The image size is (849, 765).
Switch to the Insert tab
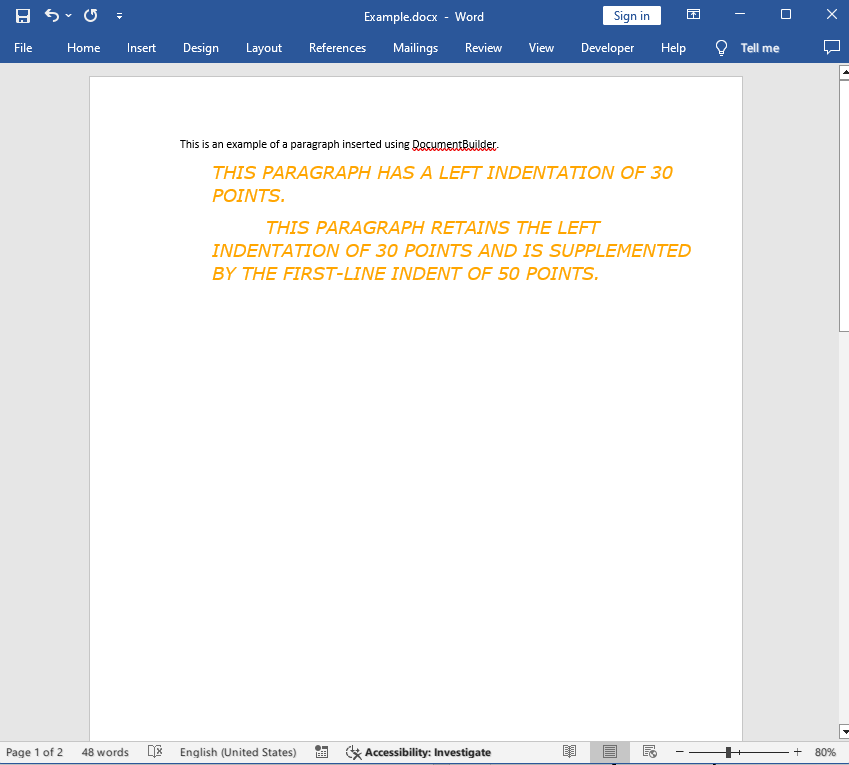coord(141,48)
